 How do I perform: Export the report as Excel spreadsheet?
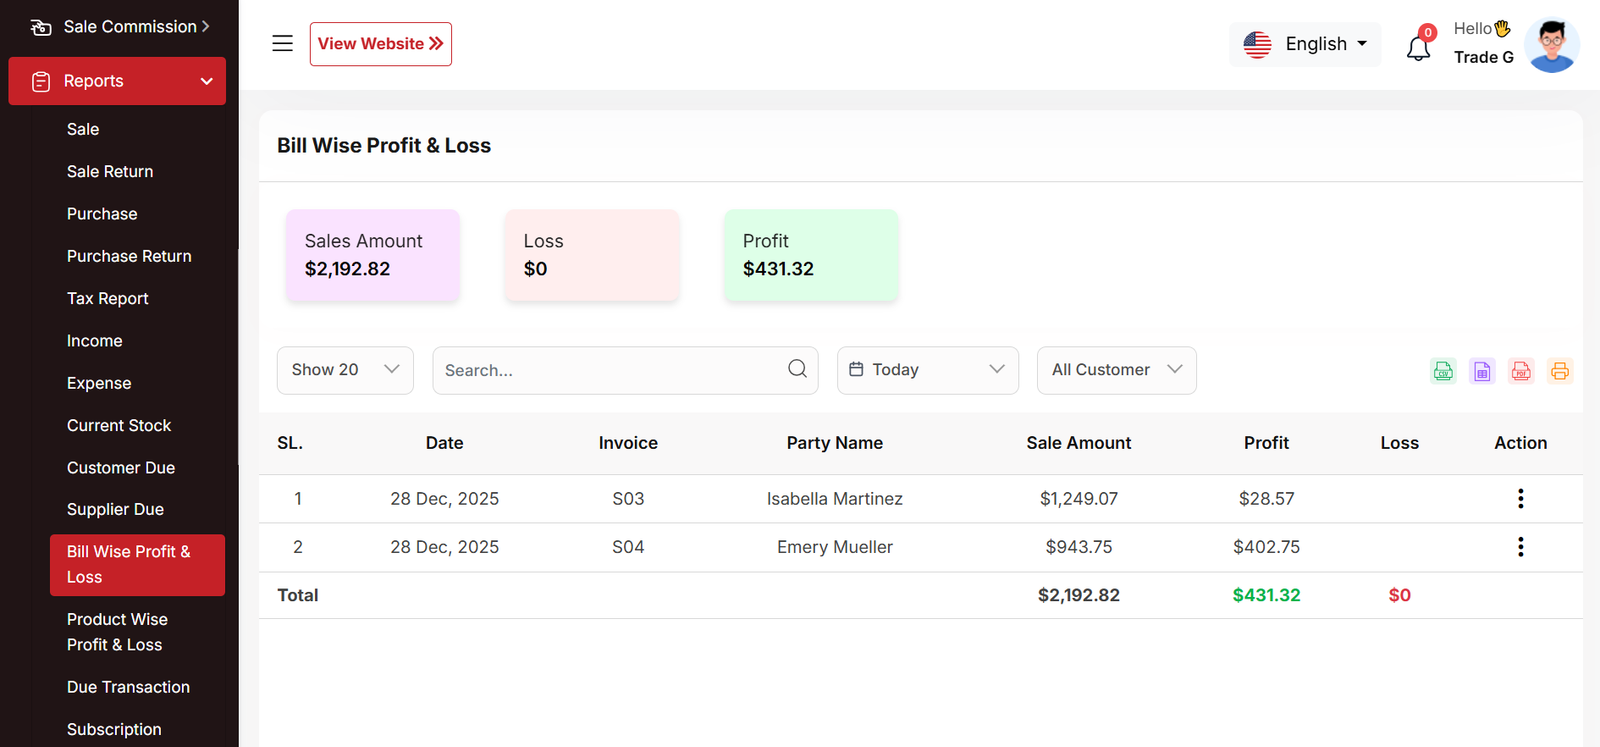1482,371
